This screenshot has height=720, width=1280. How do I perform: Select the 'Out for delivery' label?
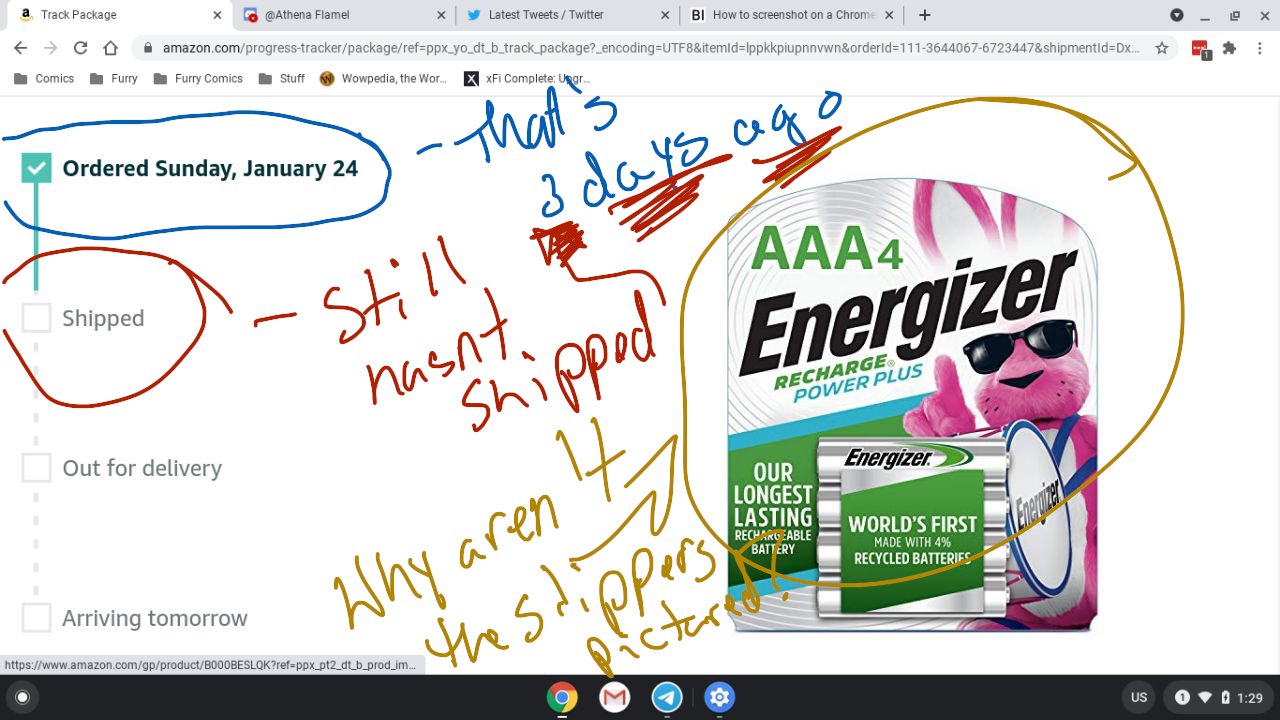coord(142,468)
